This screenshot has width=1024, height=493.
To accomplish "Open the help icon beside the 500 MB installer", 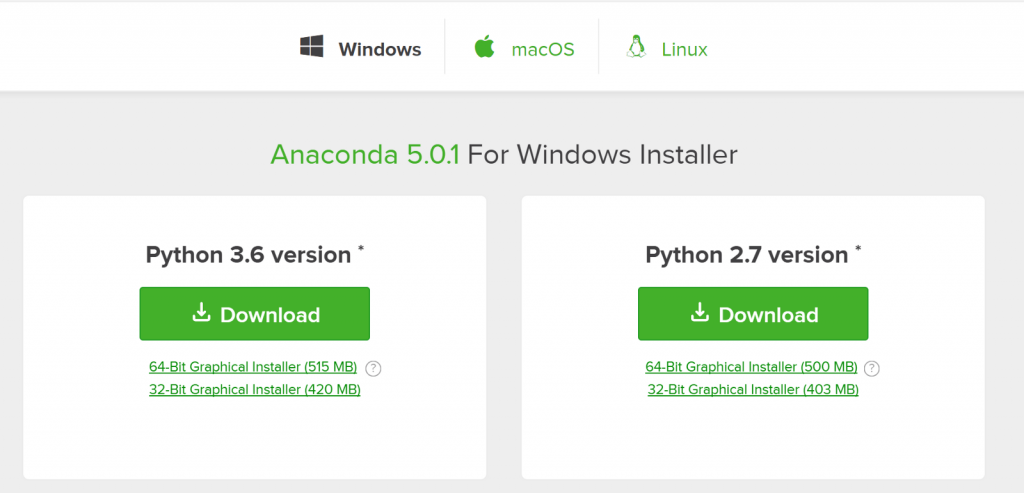I will pos(872,368).
